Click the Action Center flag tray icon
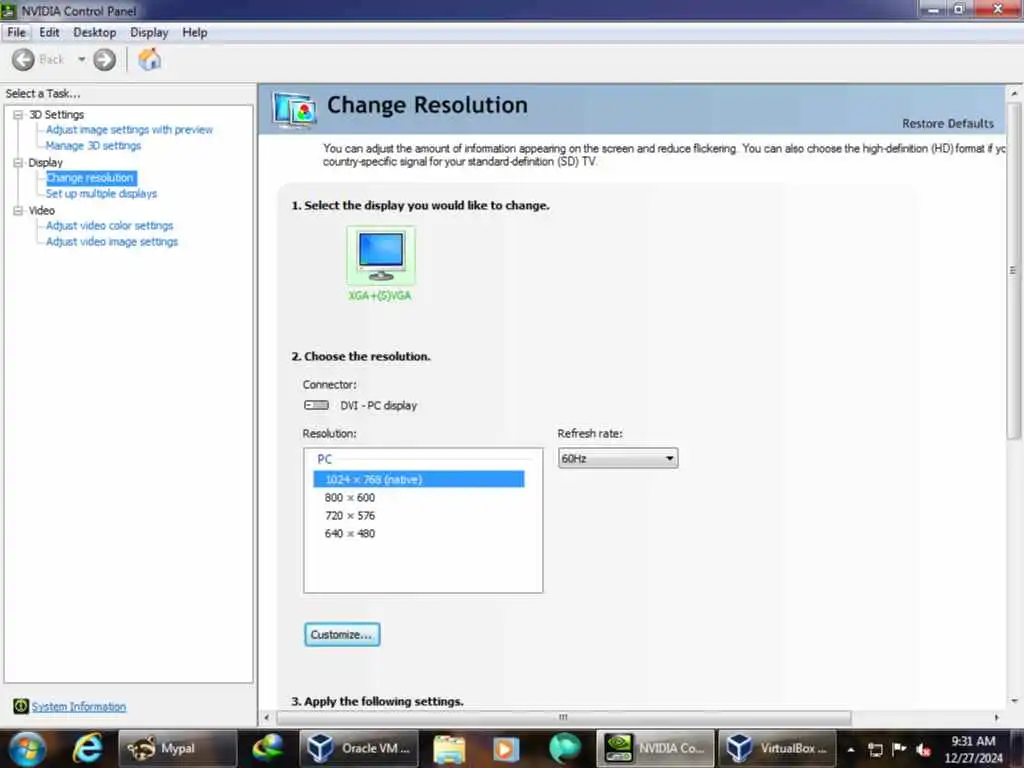 (x=899, y=748)
